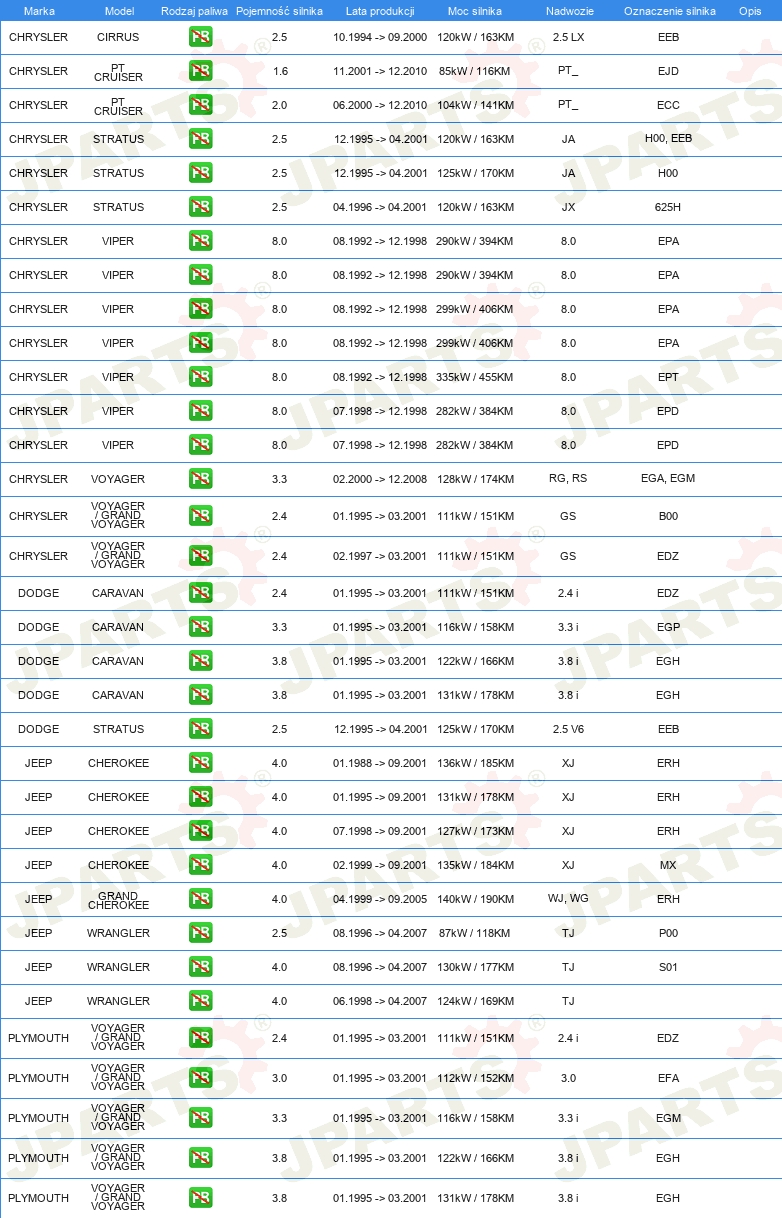
Task: Select the fuel icon in the Plymouth Voyager EGM row
Action: click(x=200, y=1119)
